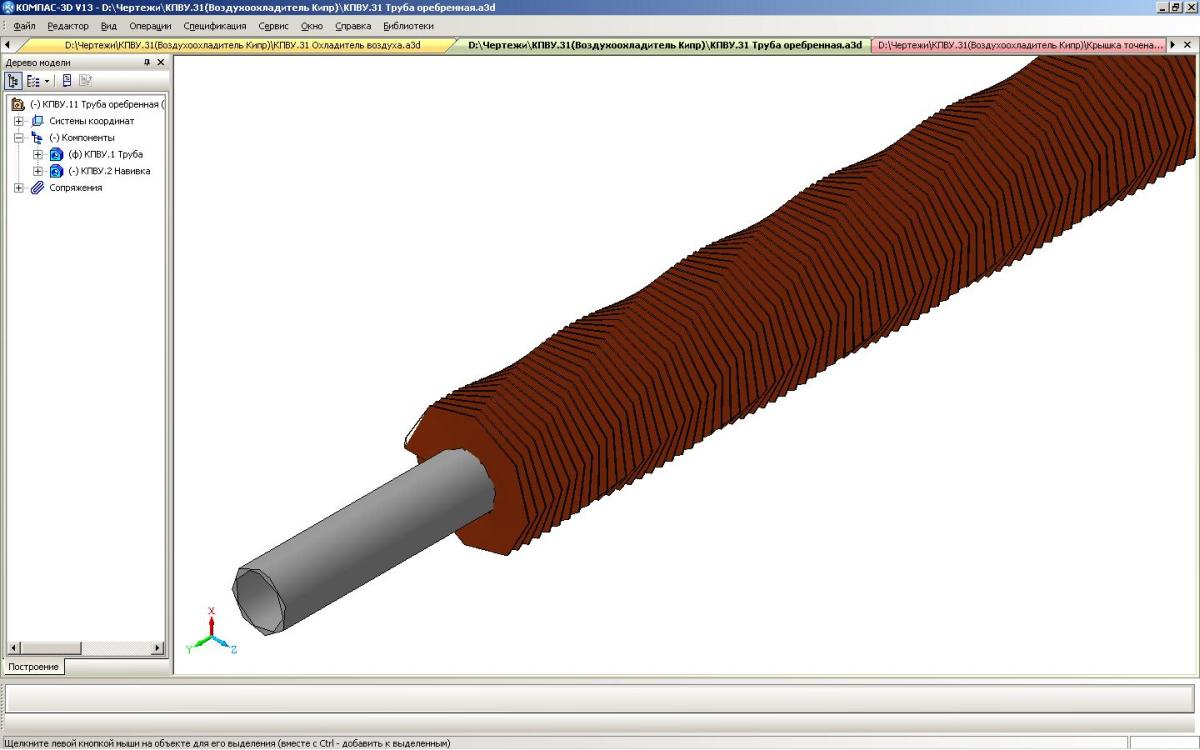Switch to the Крышка точена document tab
The width and height of the screenshot is (1200, 750).
click(1020, 45)
